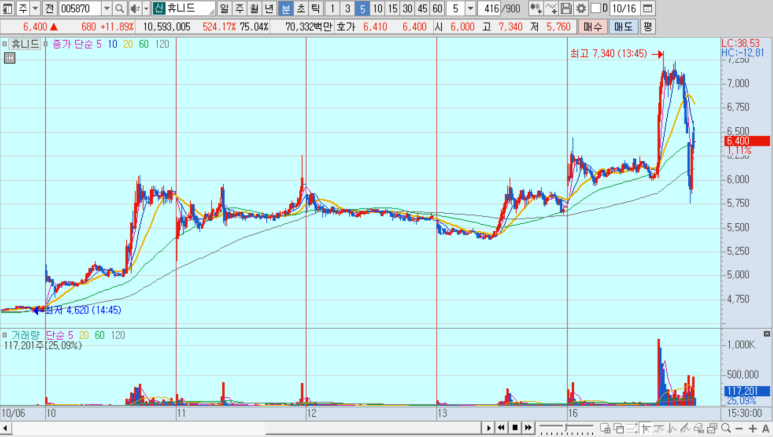Click the stock search magnifier icon
This screenshot has width=773, height=437.
point(119,8)
